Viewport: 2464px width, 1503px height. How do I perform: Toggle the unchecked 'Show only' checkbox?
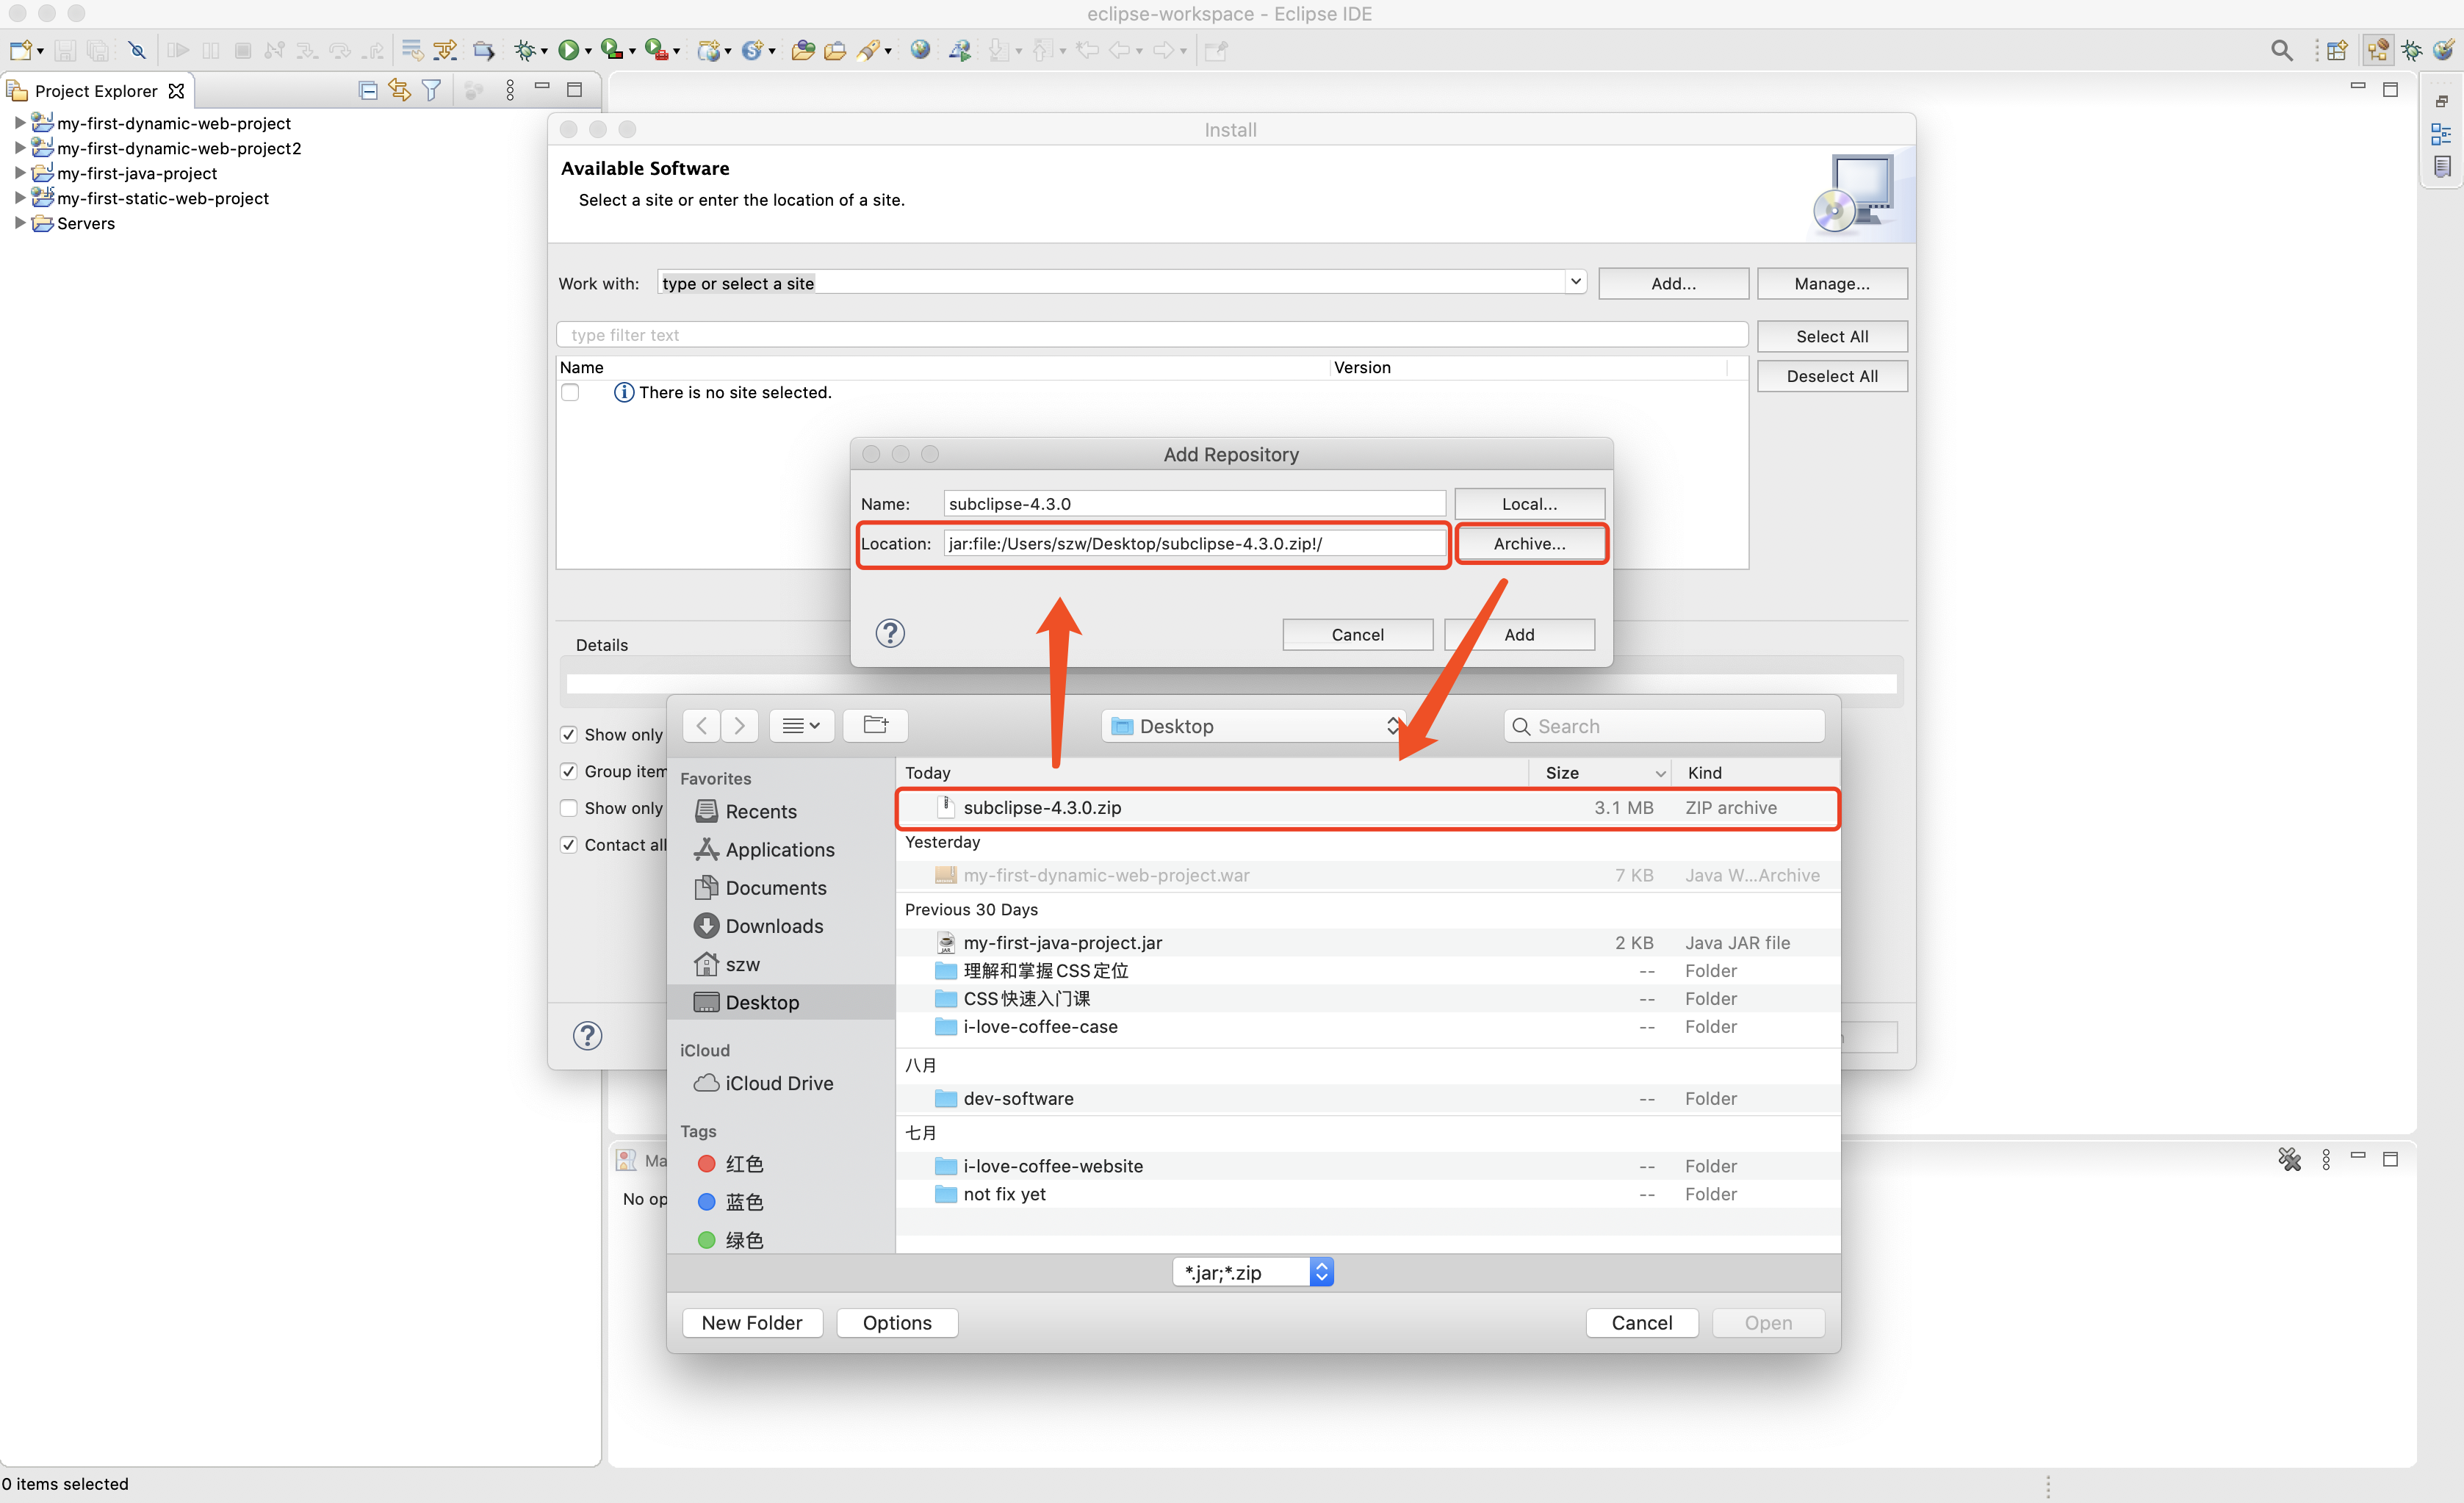pyautogui.click(x=569, y=808)
